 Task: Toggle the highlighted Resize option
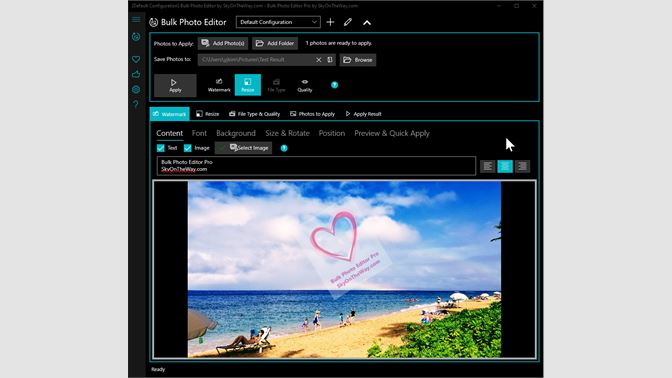coord(248,85)
